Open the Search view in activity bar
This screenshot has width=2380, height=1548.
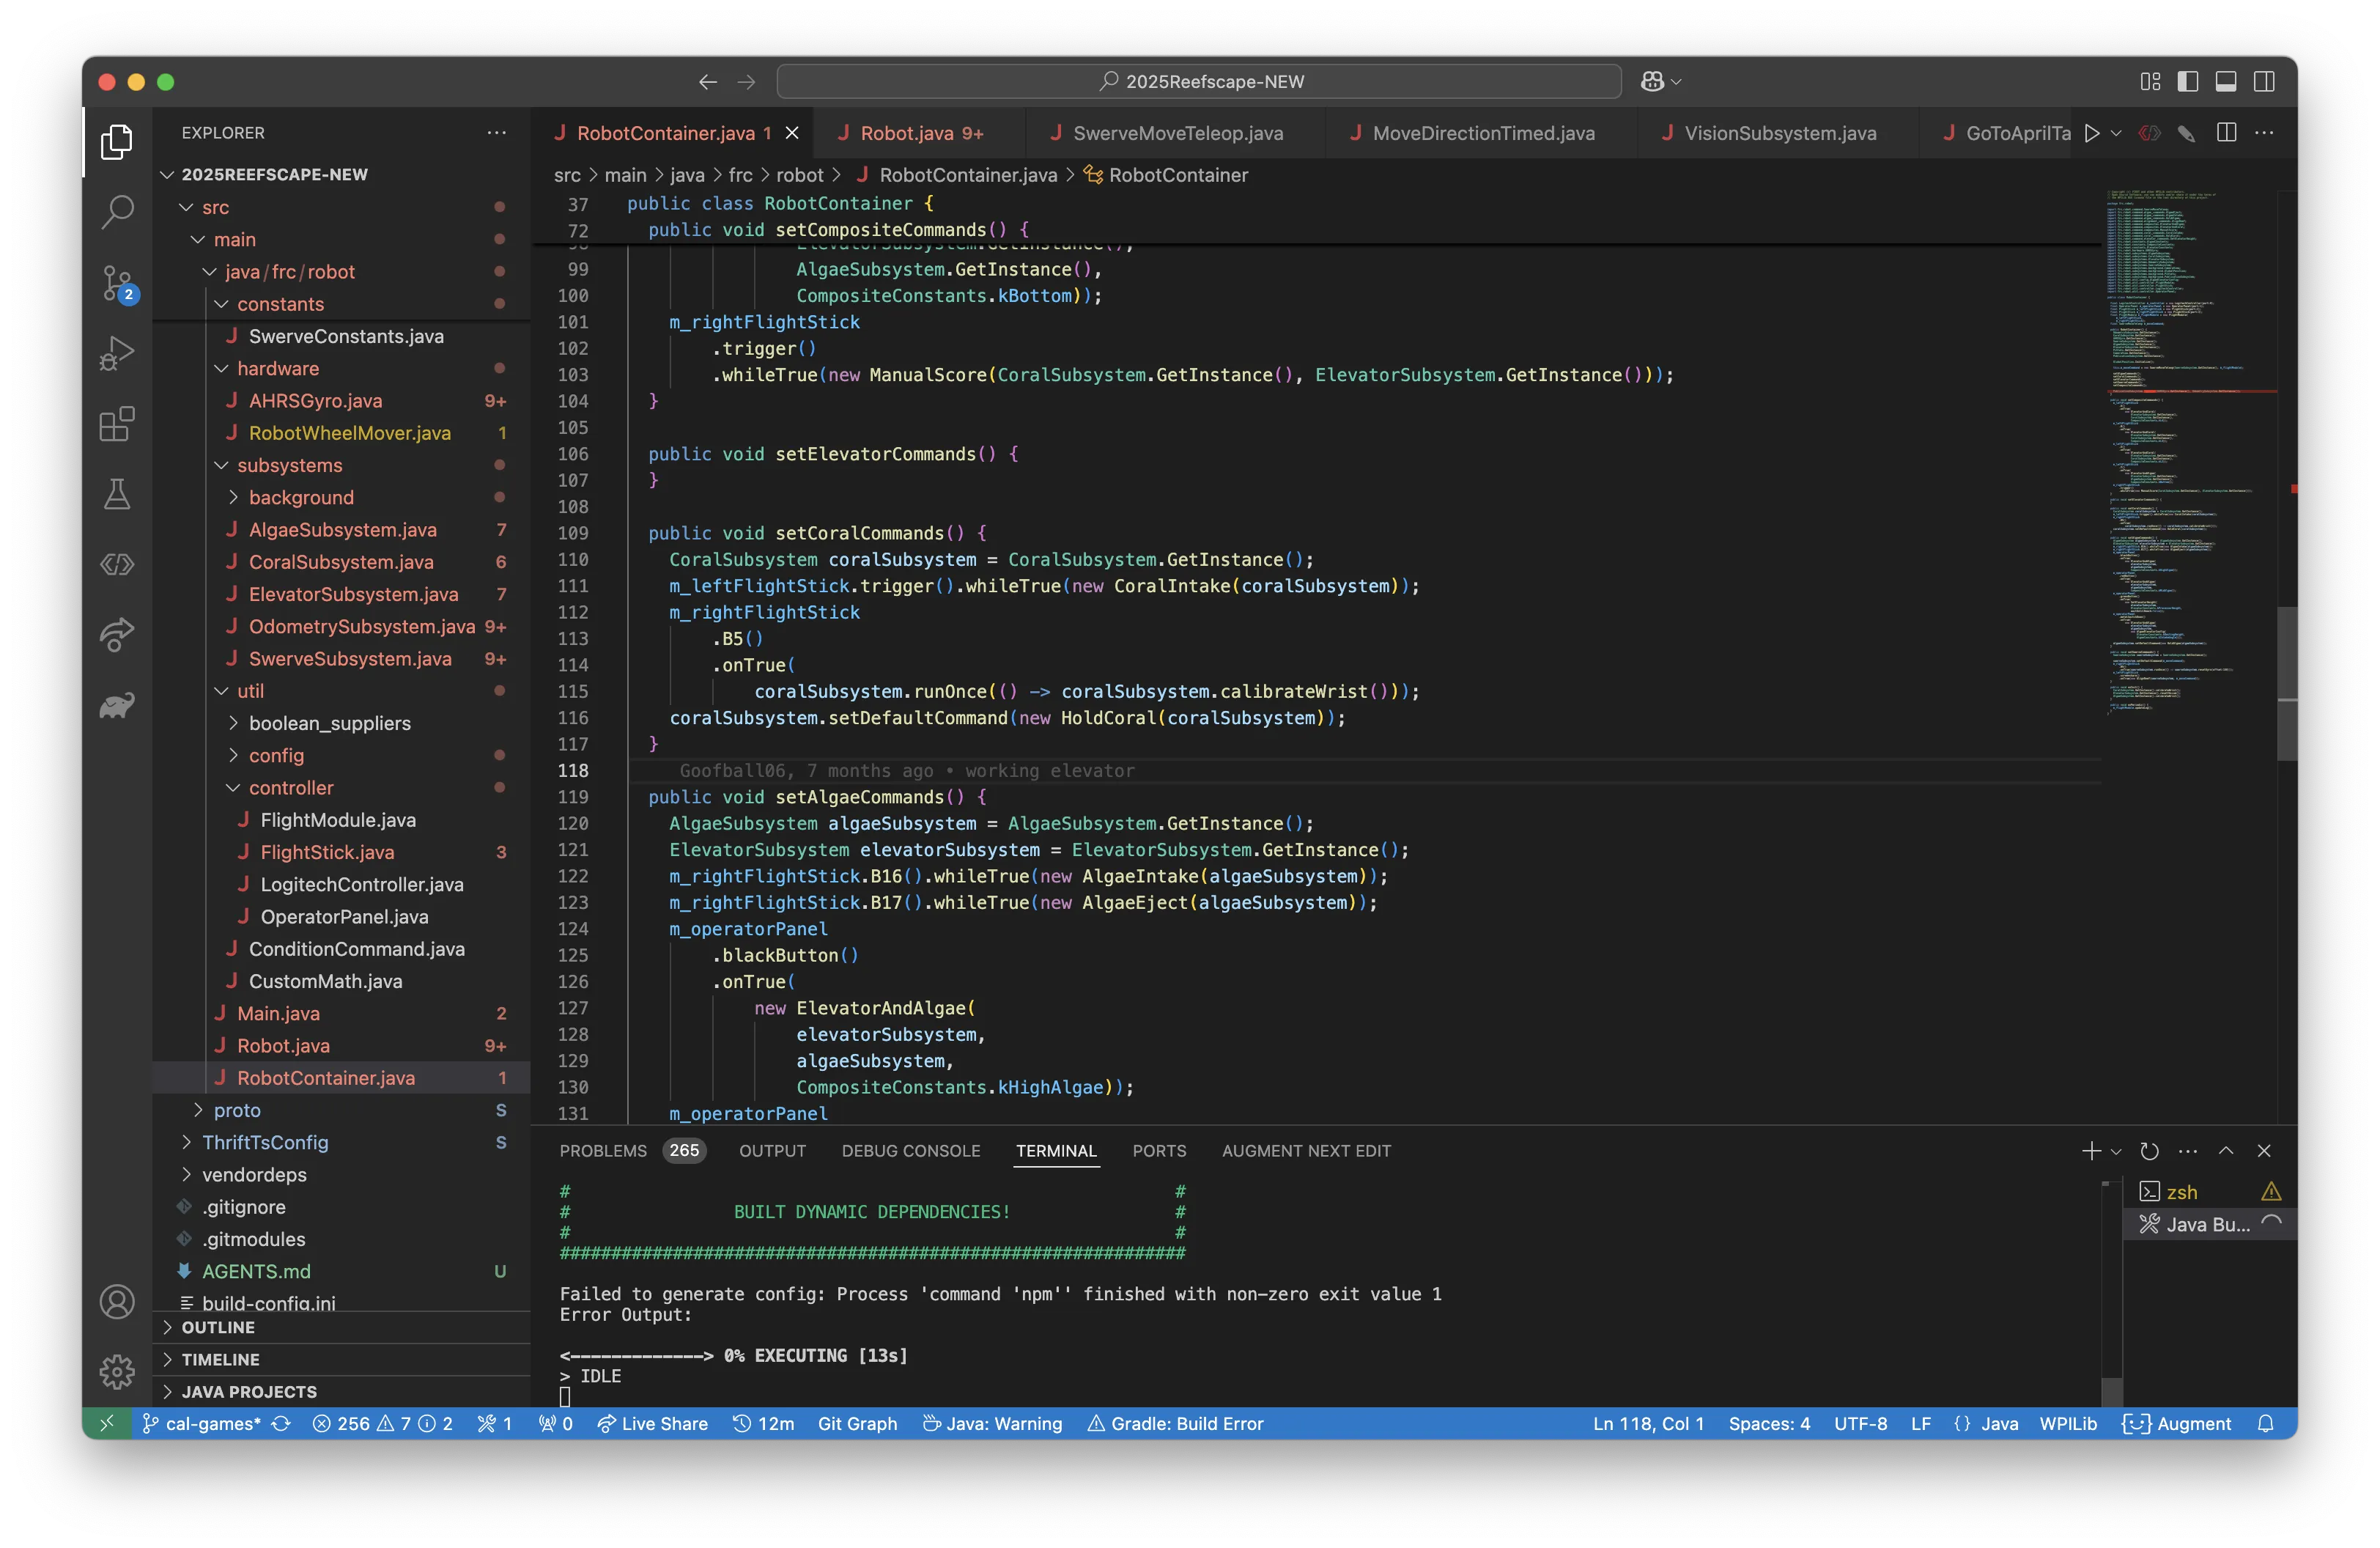pos(117,212)
